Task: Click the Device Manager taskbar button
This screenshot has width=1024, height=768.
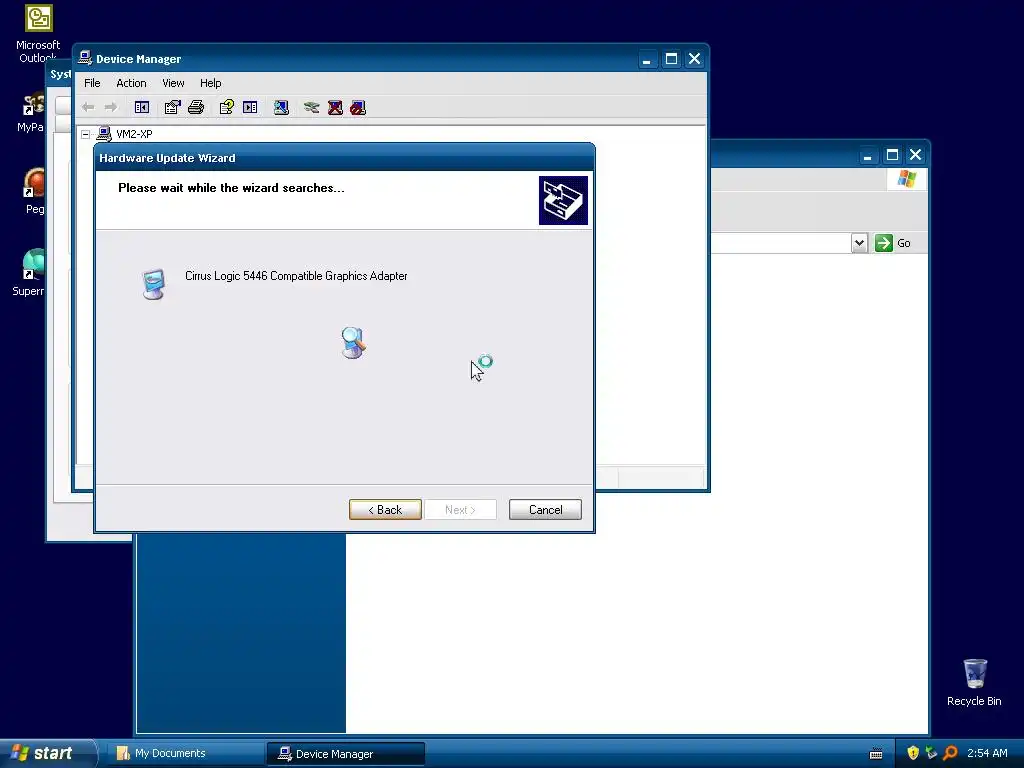Action: 345,754
